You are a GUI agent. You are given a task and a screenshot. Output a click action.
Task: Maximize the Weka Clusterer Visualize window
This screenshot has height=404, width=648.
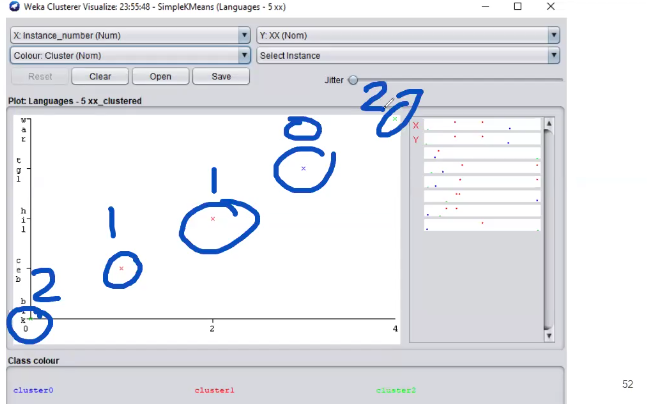click(518, 6)
